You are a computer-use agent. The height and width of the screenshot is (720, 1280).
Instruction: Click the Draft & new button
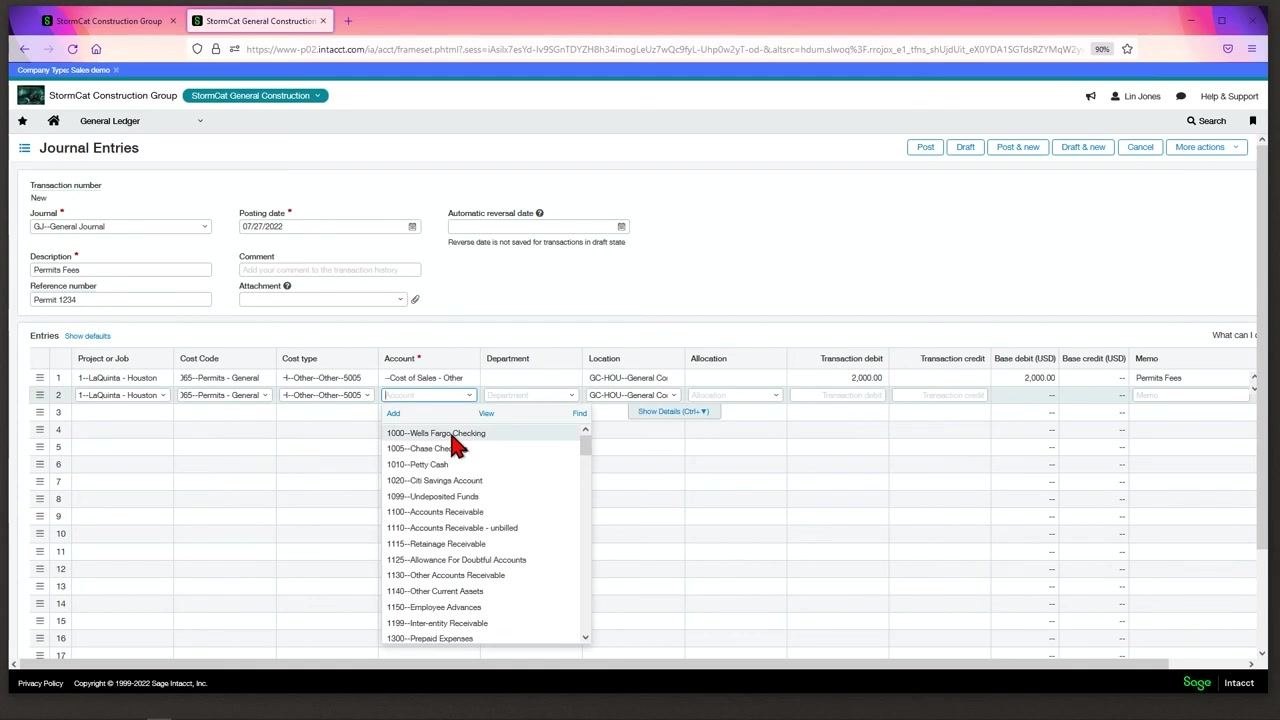[1083, 147]
